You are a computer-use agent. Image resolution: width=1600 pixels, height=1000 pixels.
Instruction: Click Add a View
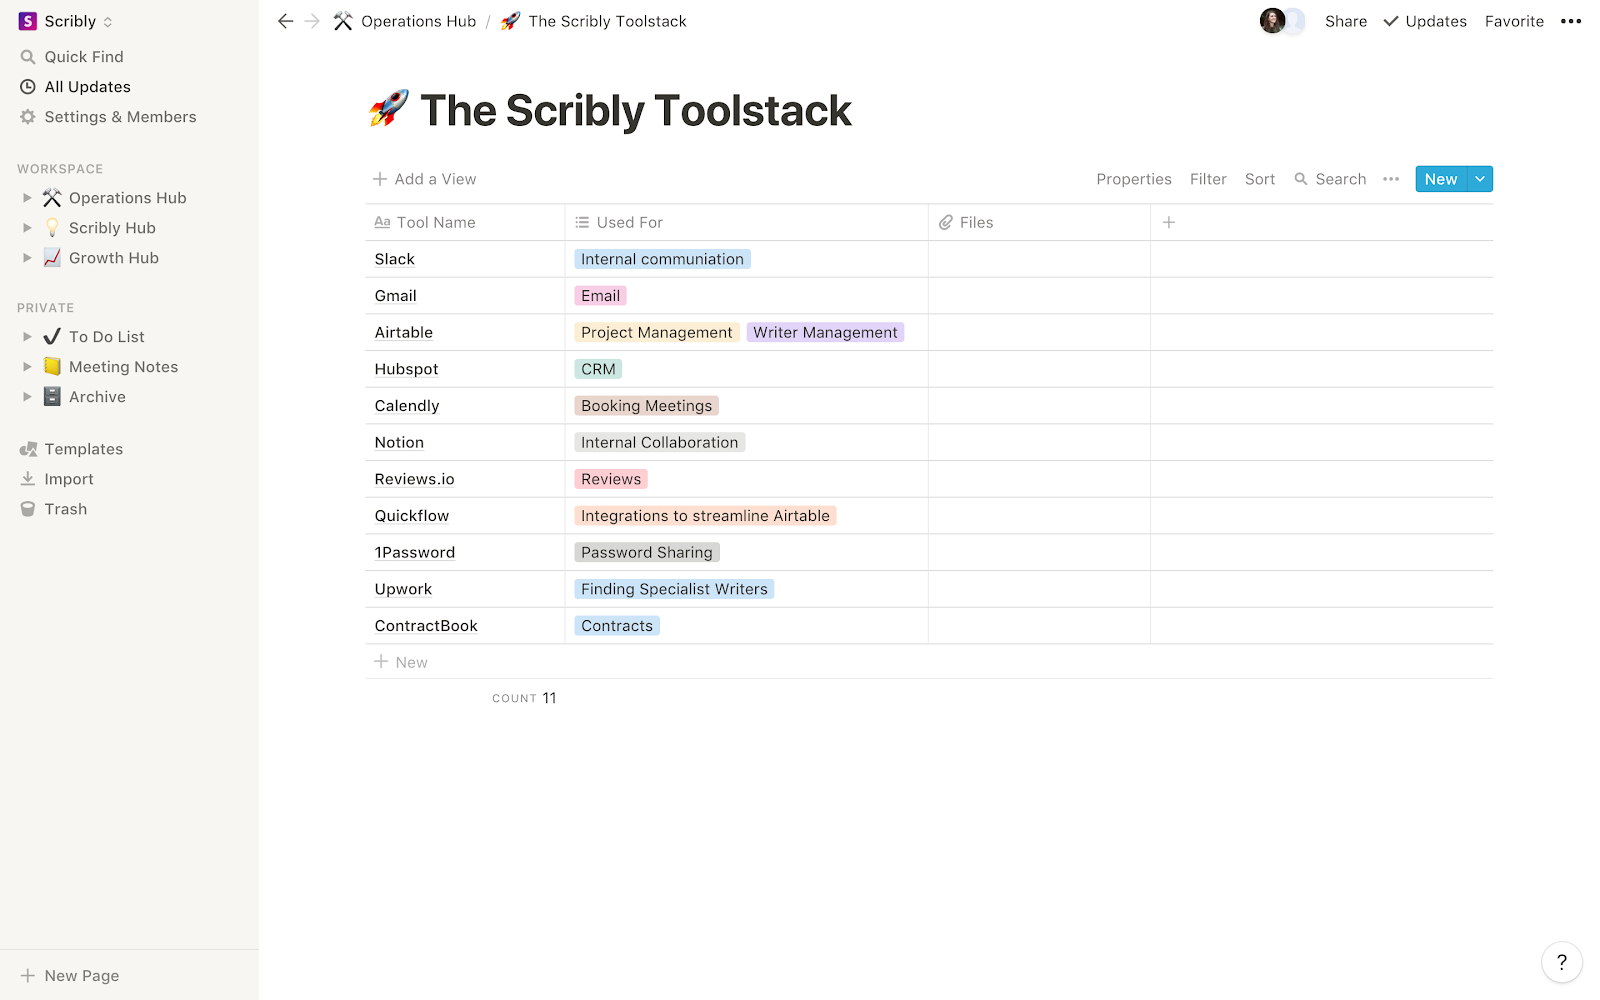(x=425, y=179)
